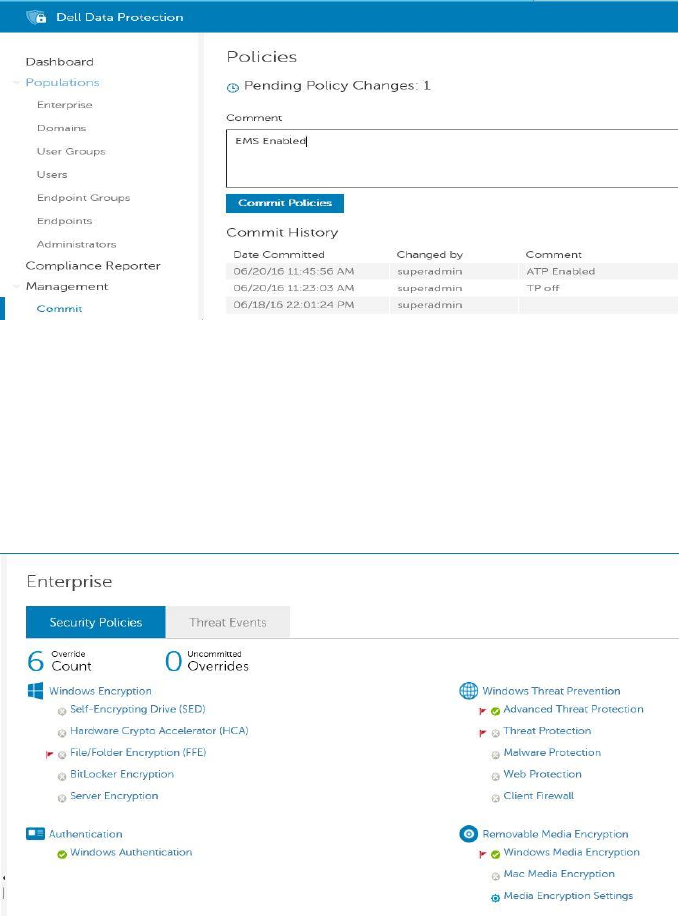The width and height of the screenshot is (679, 916).
Task: Click red flag beside Advanced Threat Protection
Action: click(x=483, y=711)
